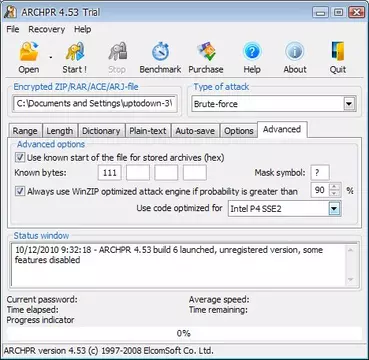Toggle Use known start of file checkbox

(x=20, y=157)
